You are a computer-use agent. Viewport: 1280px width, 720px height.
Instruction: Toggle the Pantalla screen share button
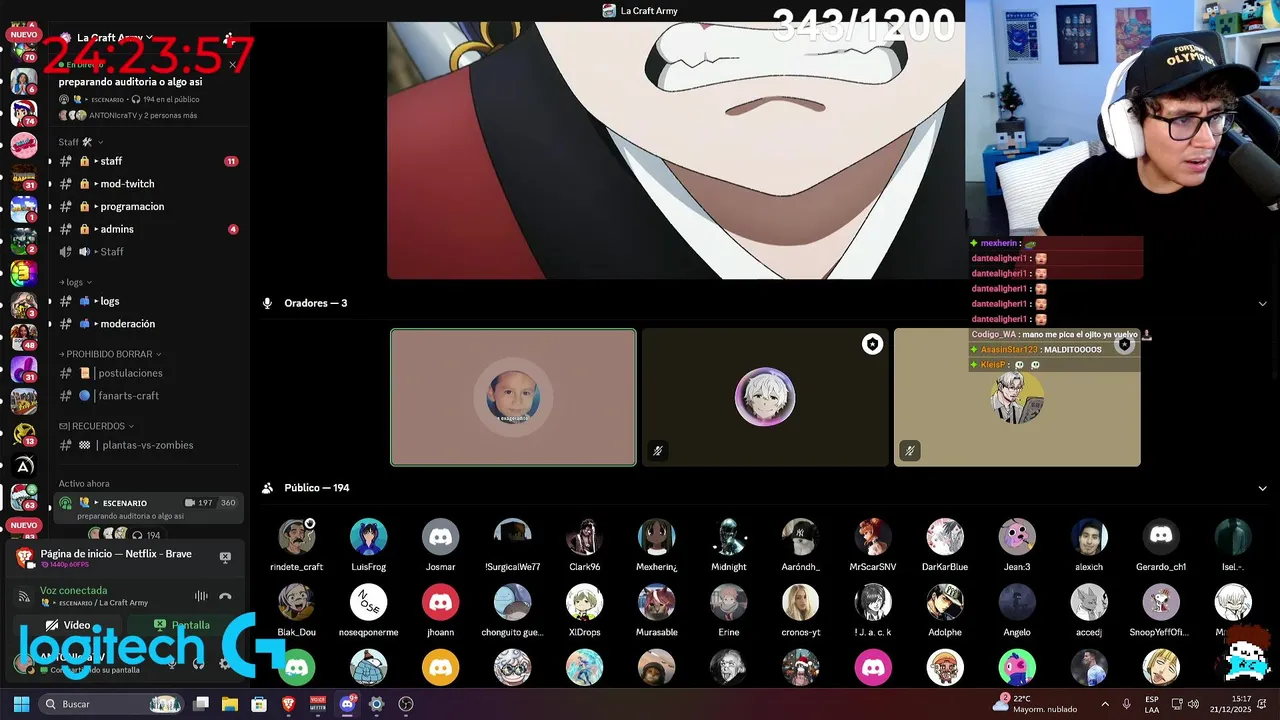point(182,625)
